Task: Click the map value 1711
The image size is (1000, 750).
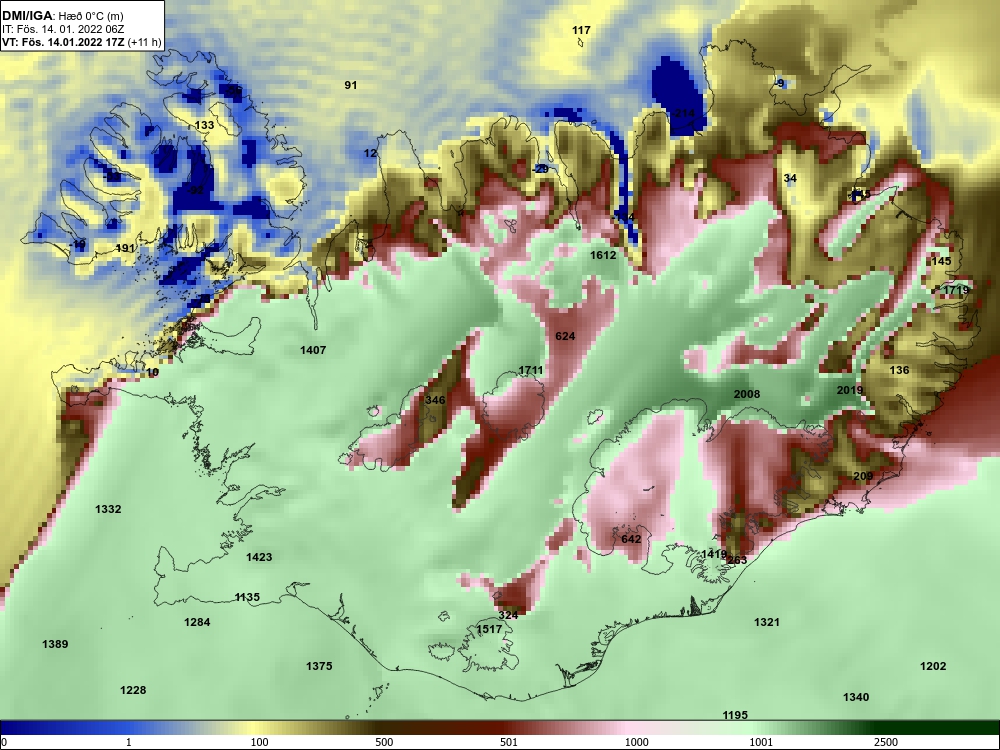Action: (x=531, y=371)
